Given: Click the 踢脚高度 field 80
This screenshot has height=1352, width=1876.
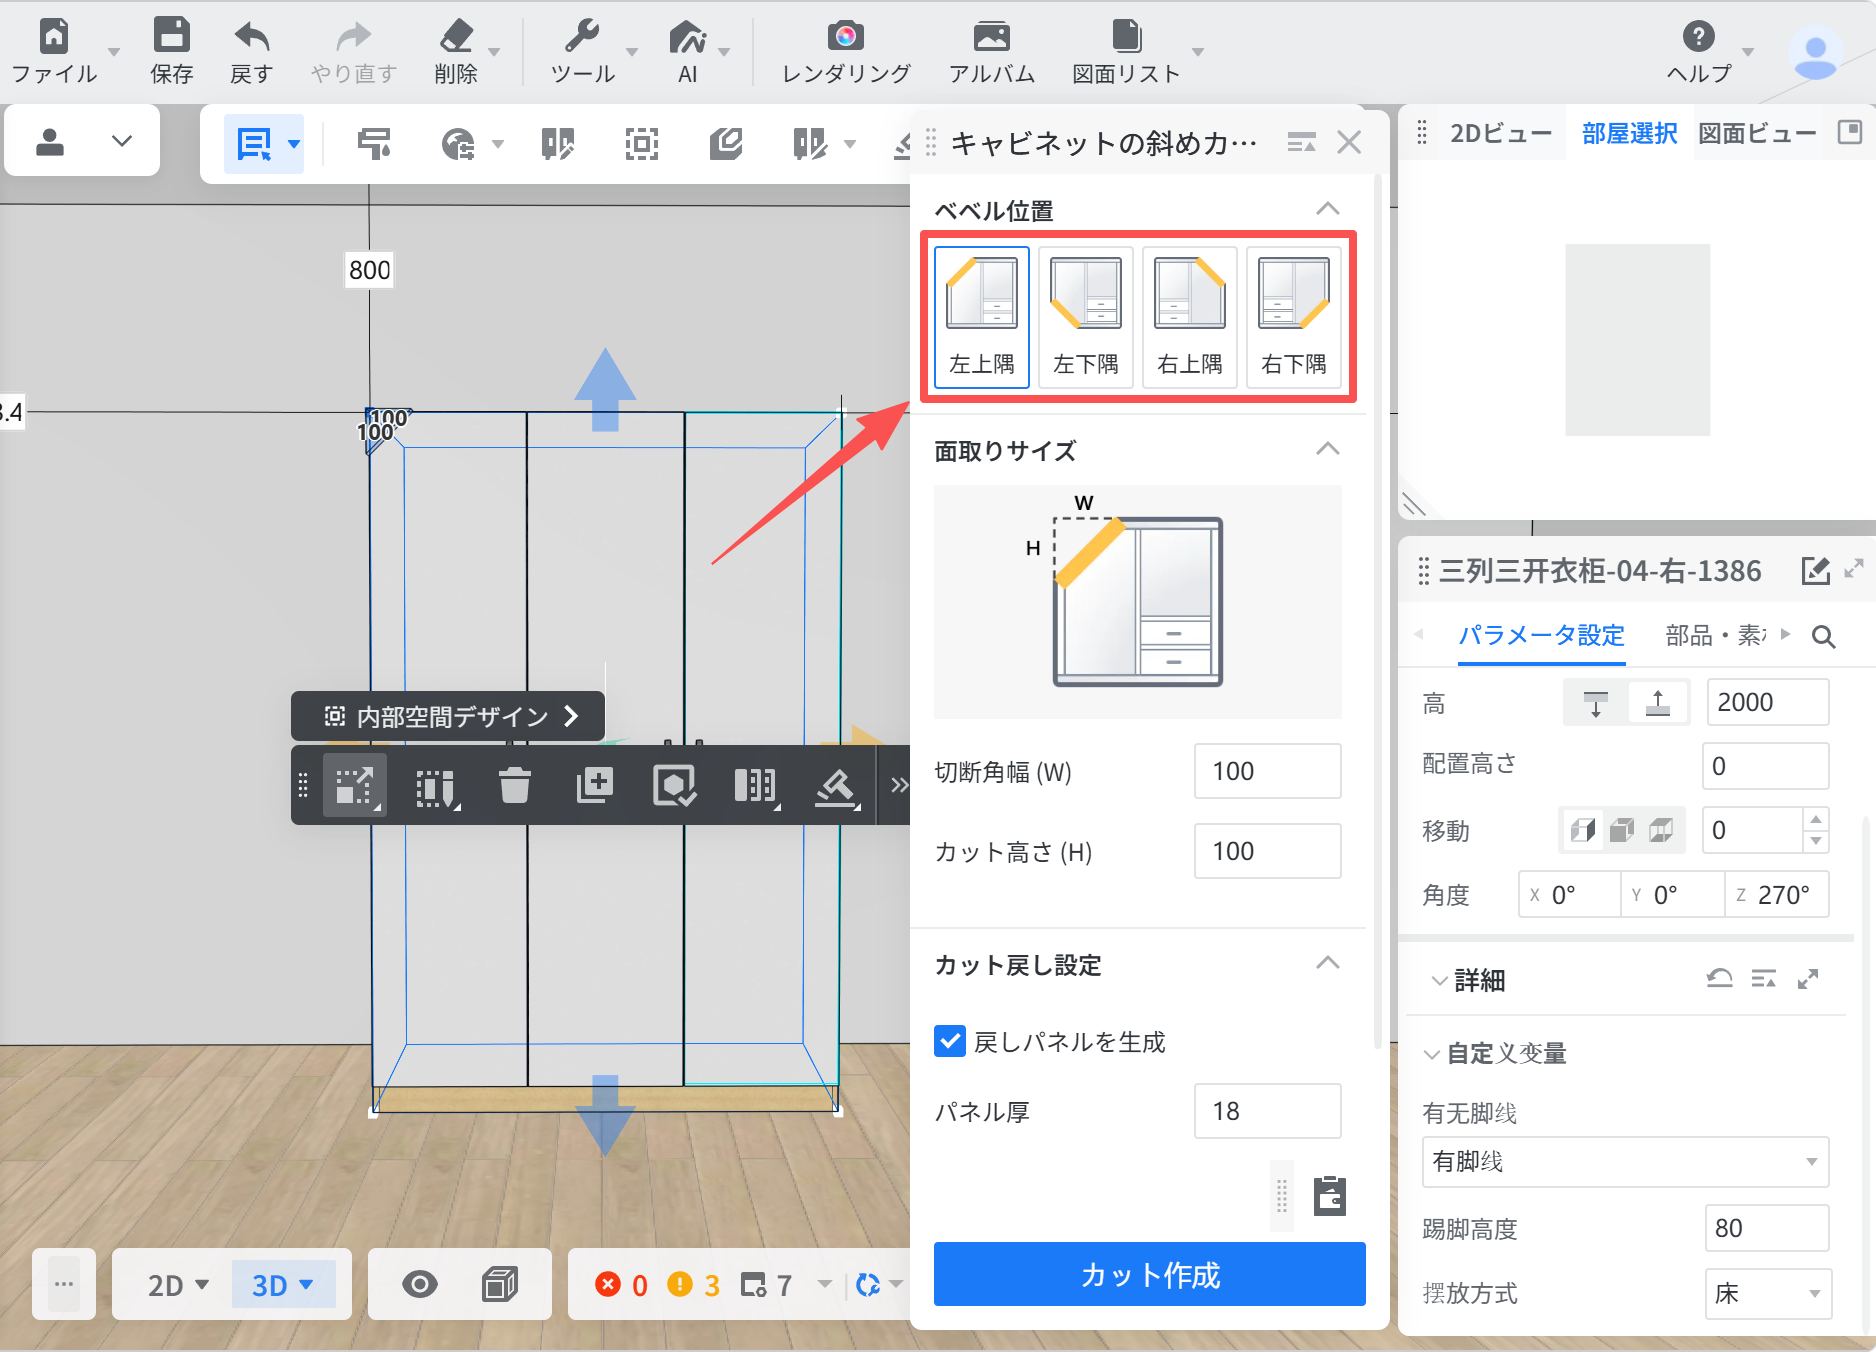Looking at the screenshot, I should [1766, 1228].
